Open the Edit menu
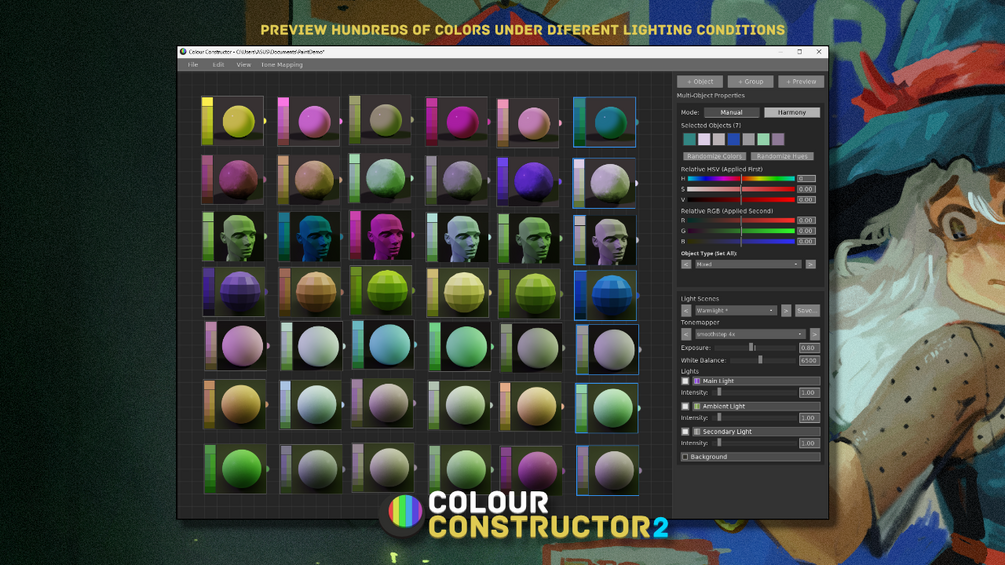The width and height of the screenshot is (1005, 565). point(218,65)
